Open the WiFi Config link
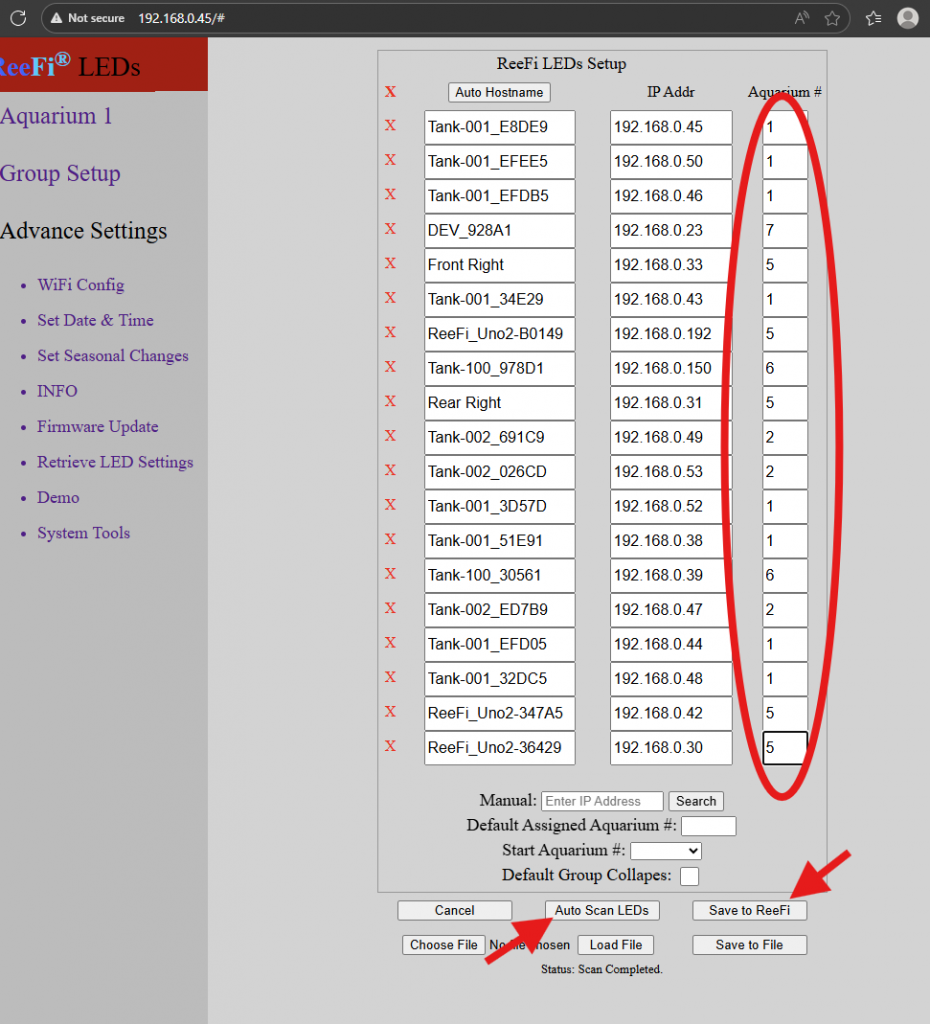Viewport: 930px width, 1024px height. click(81, 285)
